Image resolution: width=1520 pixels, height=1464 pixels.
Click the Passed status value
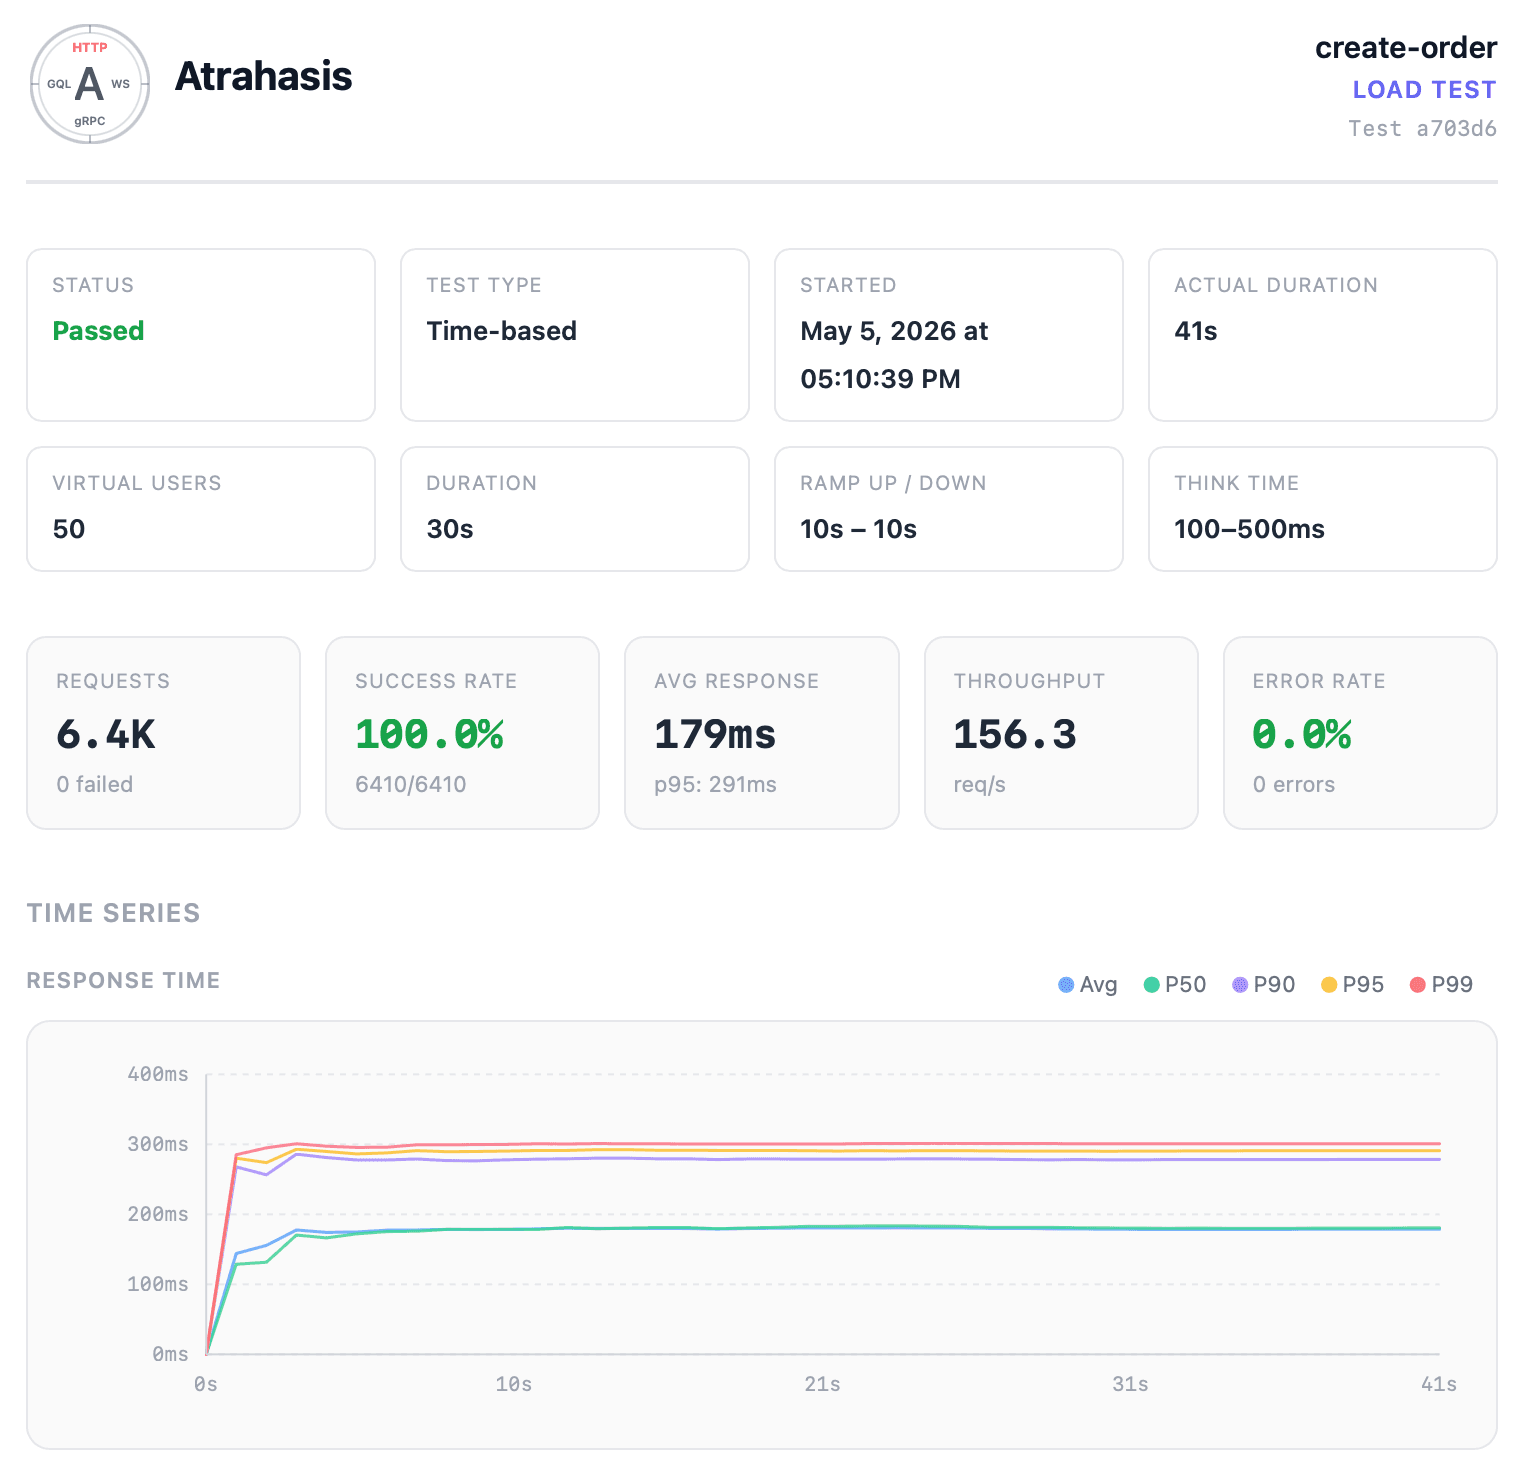tap(98, 331)
